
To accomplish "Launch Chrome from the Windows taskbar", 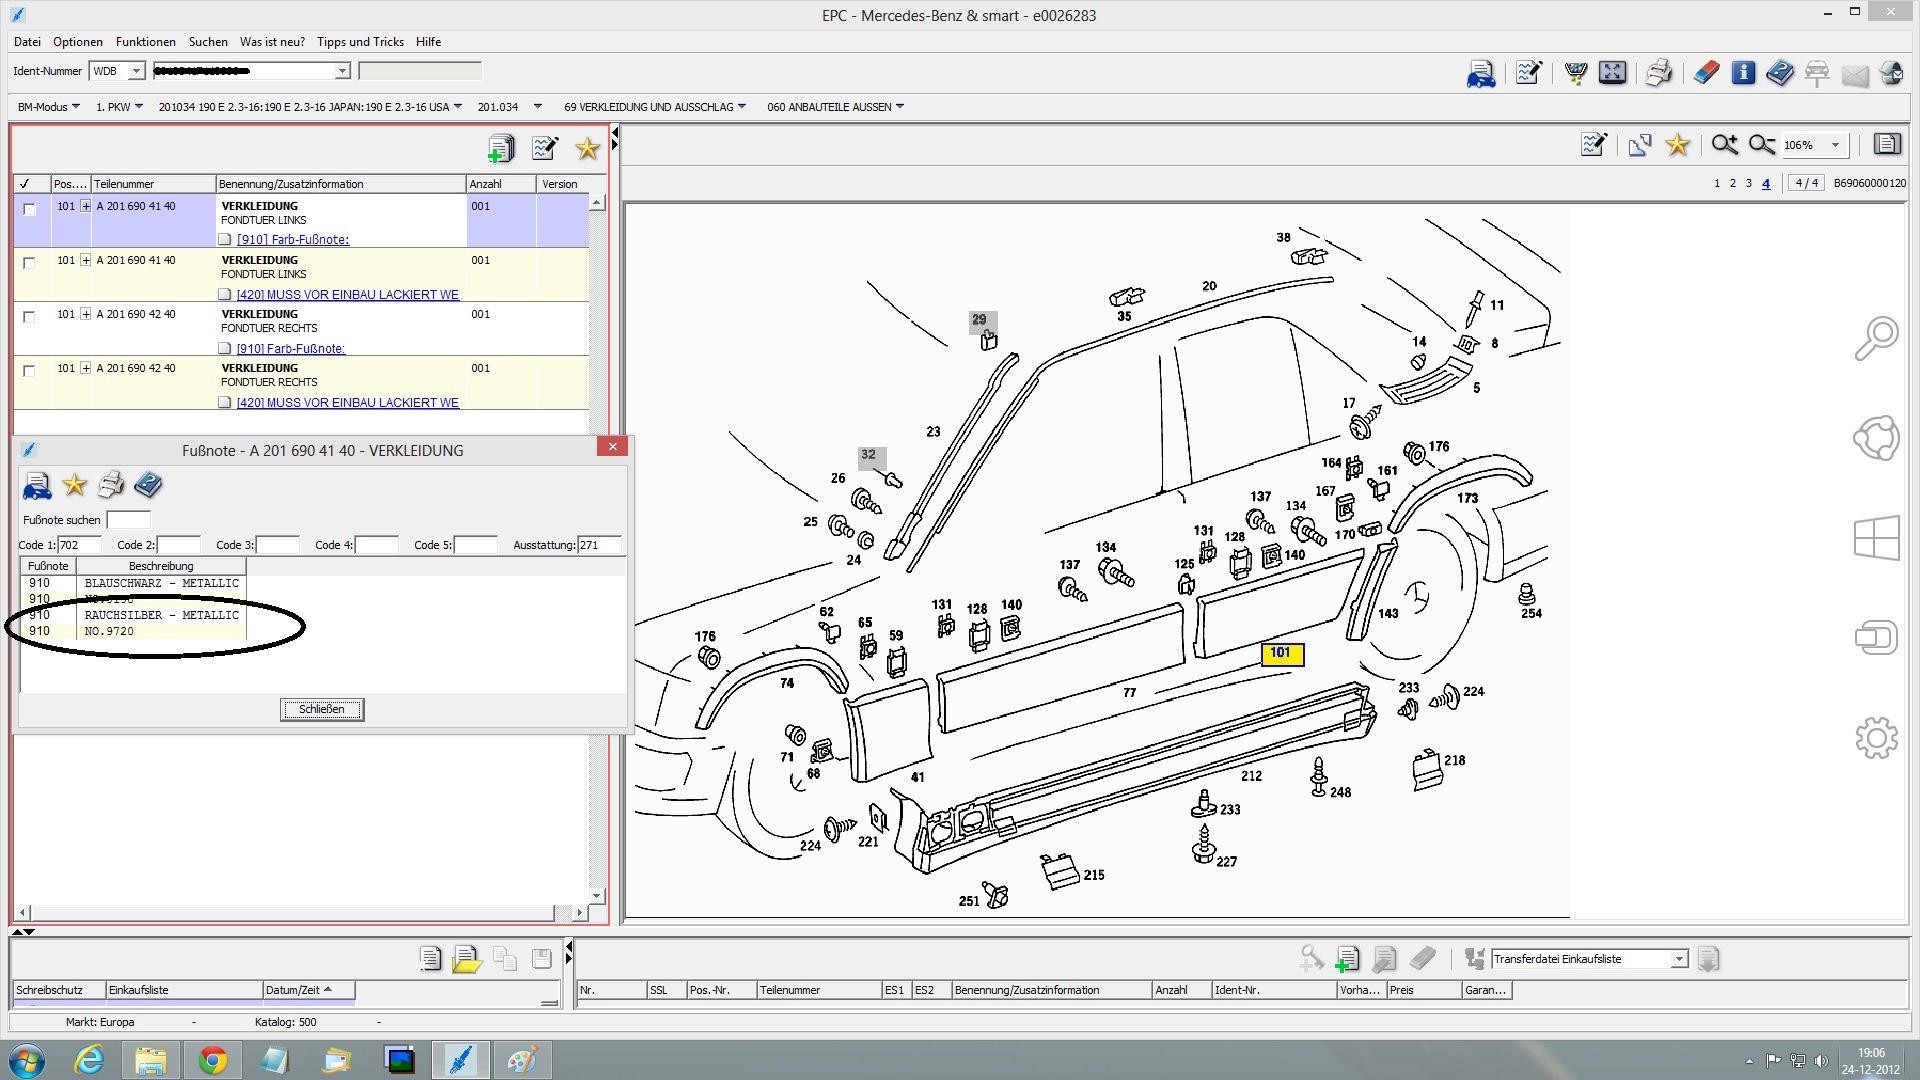I will pyautogui.click(x=212, y=1060).
